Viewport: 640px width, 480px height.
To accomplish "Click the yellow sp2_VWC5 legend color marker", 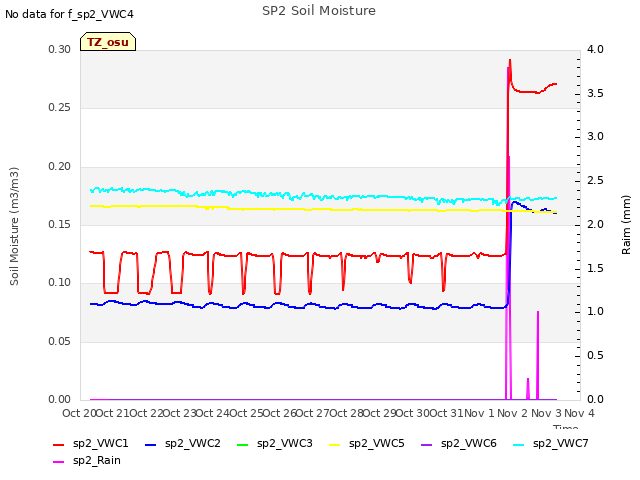I will coord(335,444).
